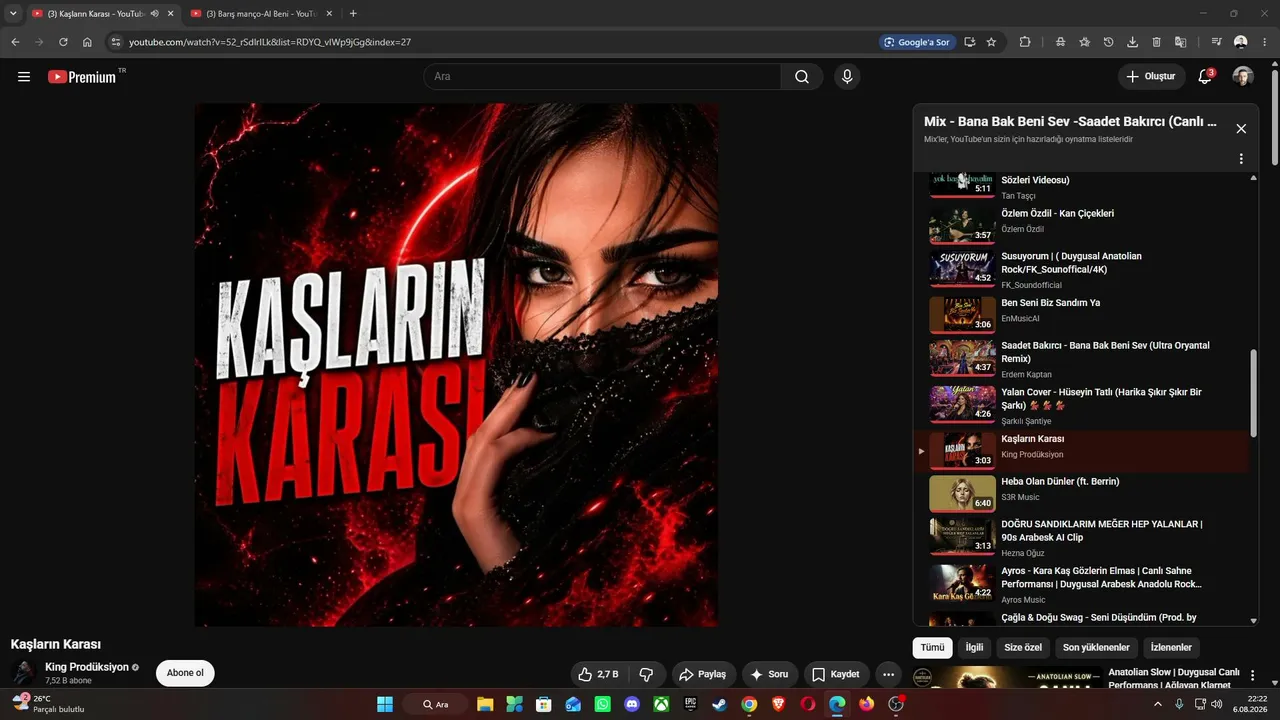Click the Windows taskbar search box

[435, 704]
